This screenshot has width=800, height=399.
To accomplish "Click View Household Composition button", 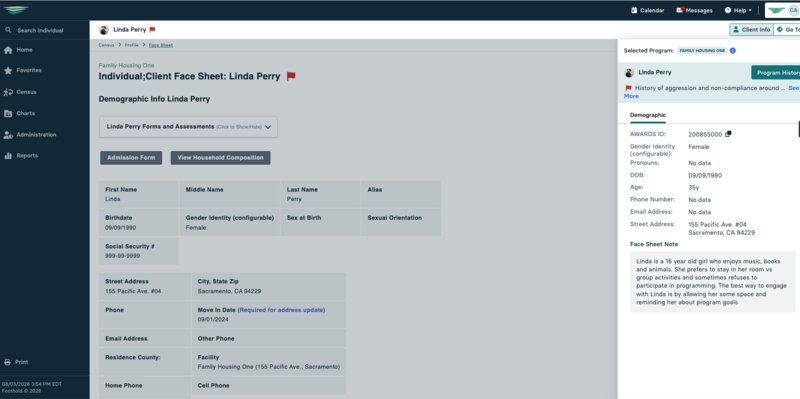I will point(220,158).
